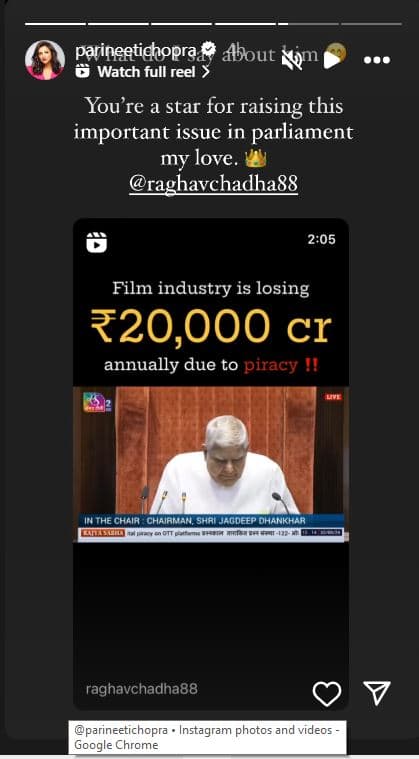Expand the chevron after Watch full reel
This screenshot has height=759, width=419.
point(206,72)
